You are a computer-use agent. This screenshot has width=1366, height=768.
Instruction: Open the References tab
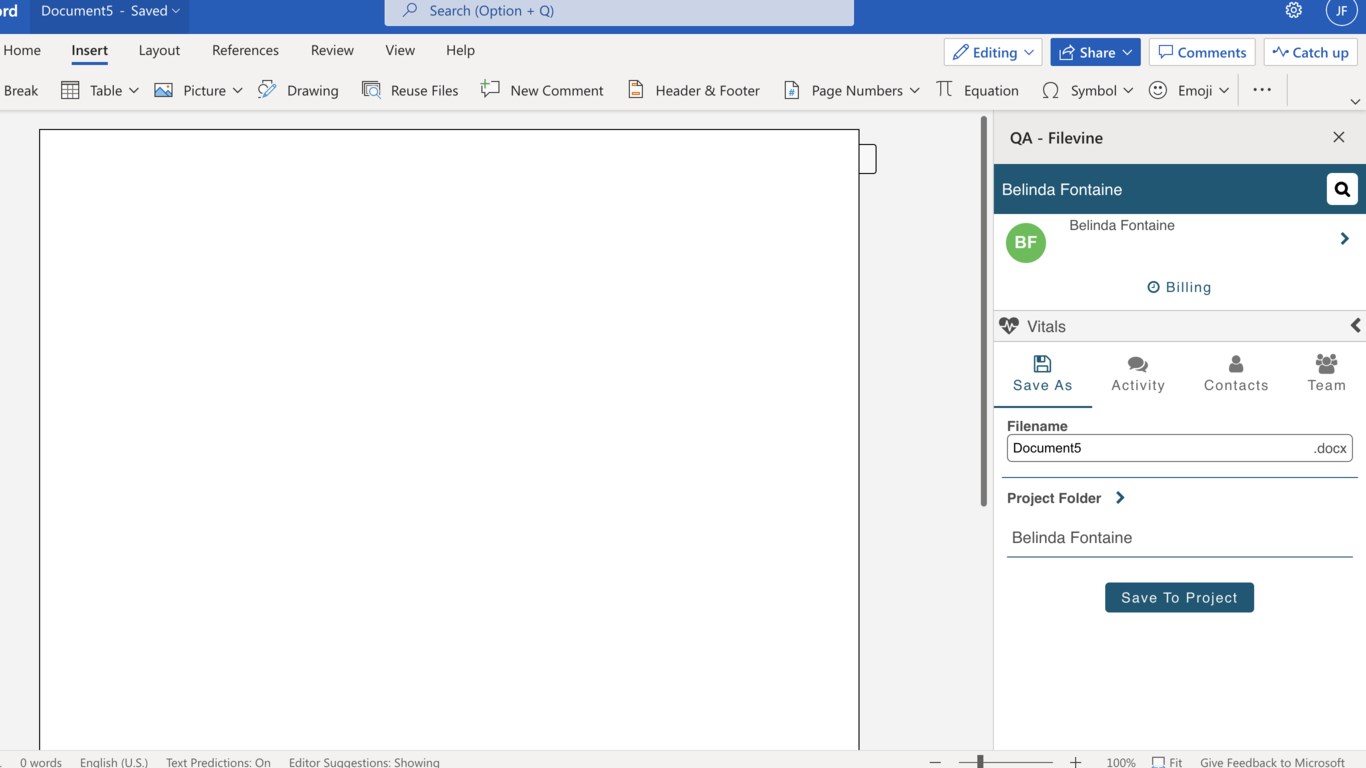click(245, 50)
